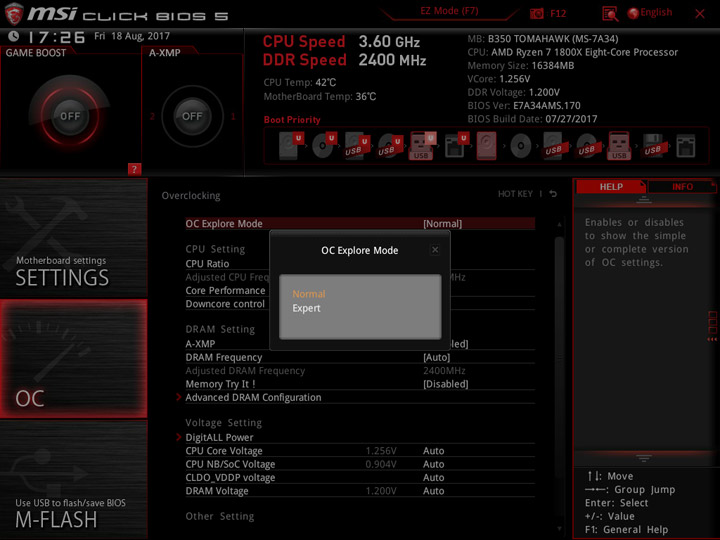The width and height of the screenshot is (720, 540).
Task: Click the Adjusted DRAM Frequency 2400MHz value
Action: [x=444, y=371]
